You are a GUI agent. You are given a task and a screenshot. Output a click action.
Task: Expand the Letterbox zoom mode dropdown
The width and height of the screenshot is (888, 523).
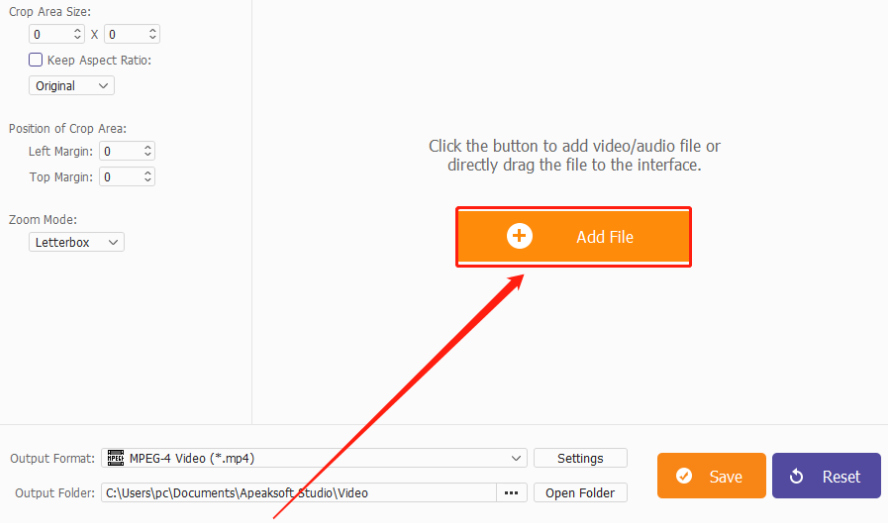76,243
